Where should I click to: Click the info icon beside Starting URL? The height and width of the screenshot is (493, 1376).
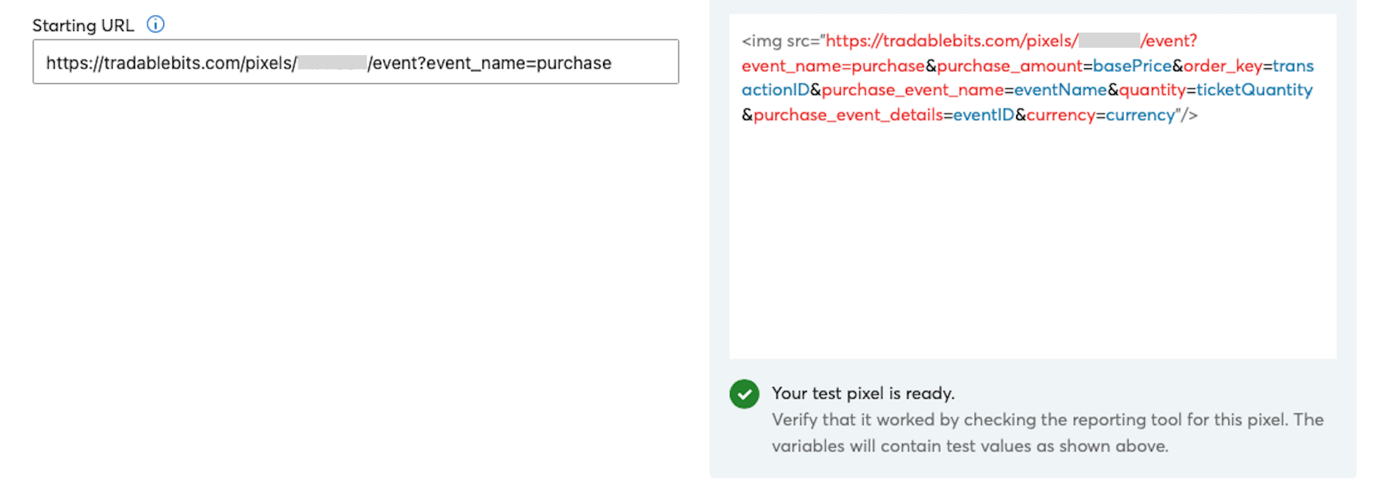[x=155, y=24]
